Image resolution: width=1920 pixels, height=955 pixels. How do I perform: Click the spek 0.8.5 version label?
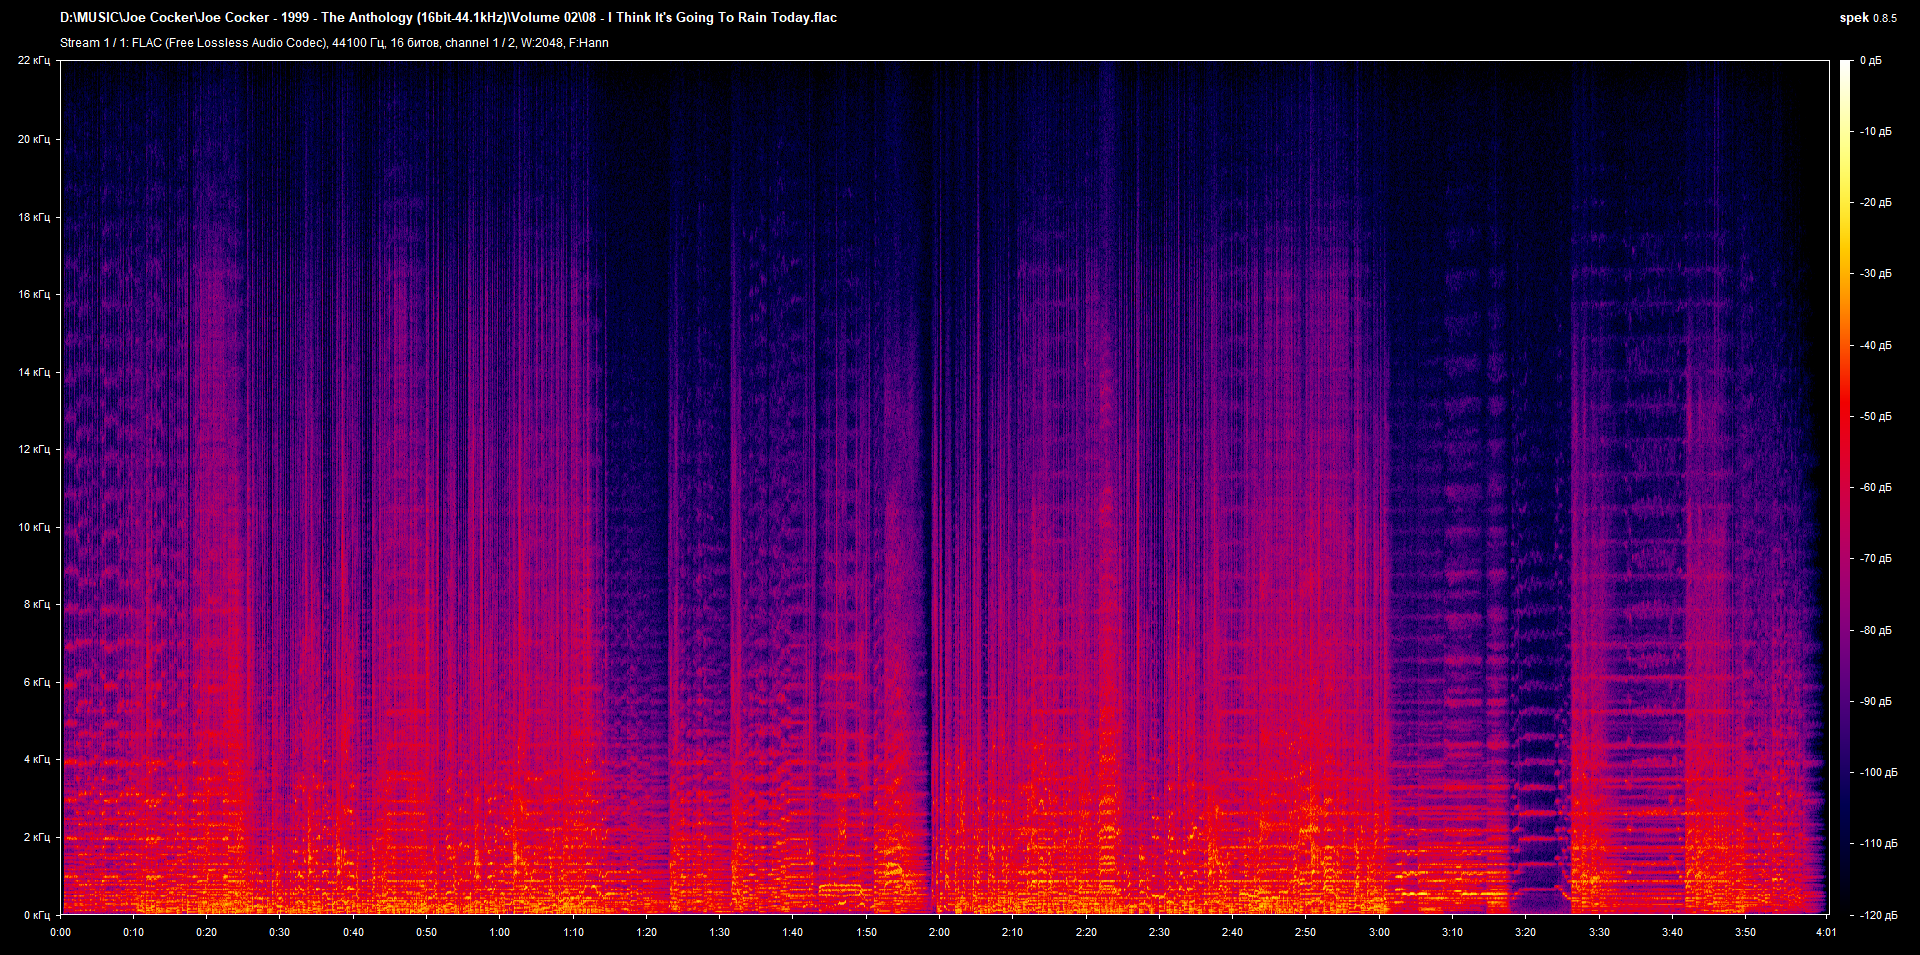[1868, 18]
